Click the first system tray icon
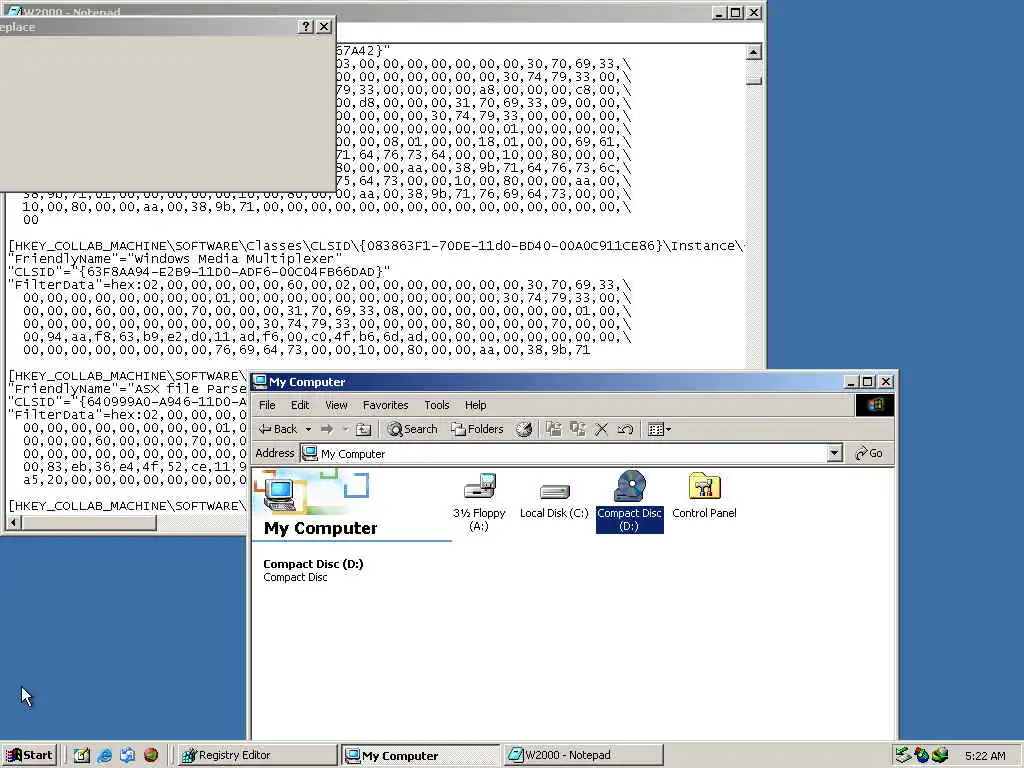The width and height of the screenshot is (1024, 768). point(903,755)
